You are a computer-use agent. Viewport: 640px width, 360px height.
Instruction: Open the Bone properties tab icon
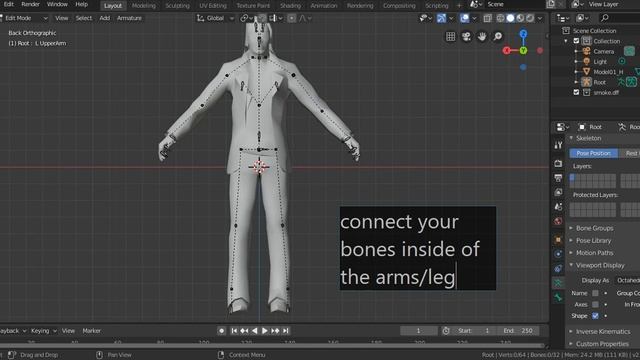(x=558, y=298)
